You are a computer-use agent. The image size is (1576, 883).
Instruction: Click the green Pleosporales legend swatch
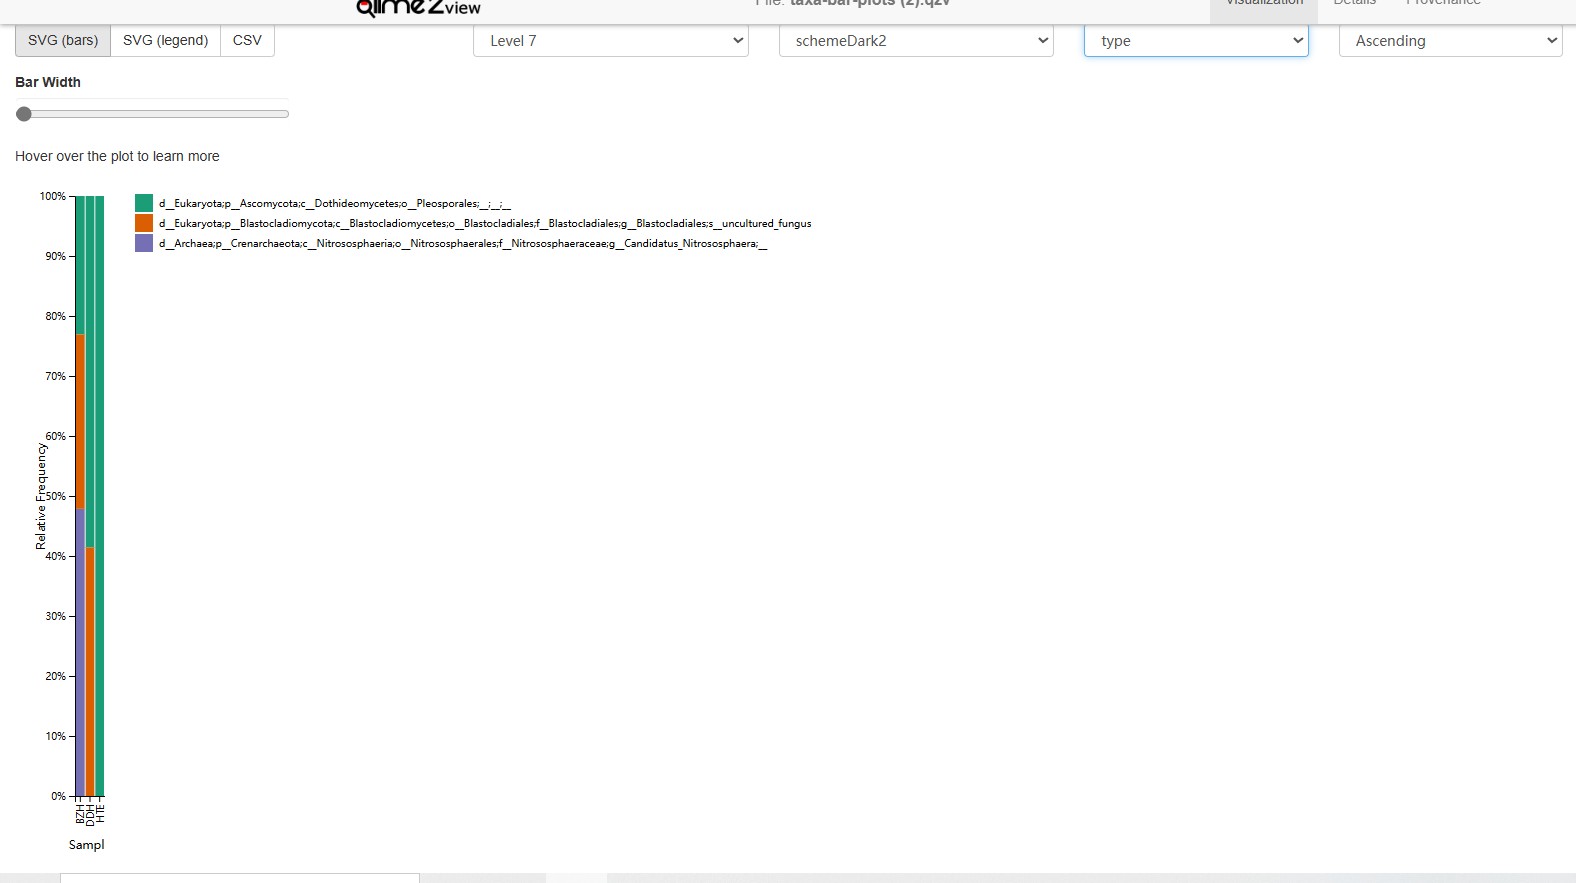(x=144, y=204)
